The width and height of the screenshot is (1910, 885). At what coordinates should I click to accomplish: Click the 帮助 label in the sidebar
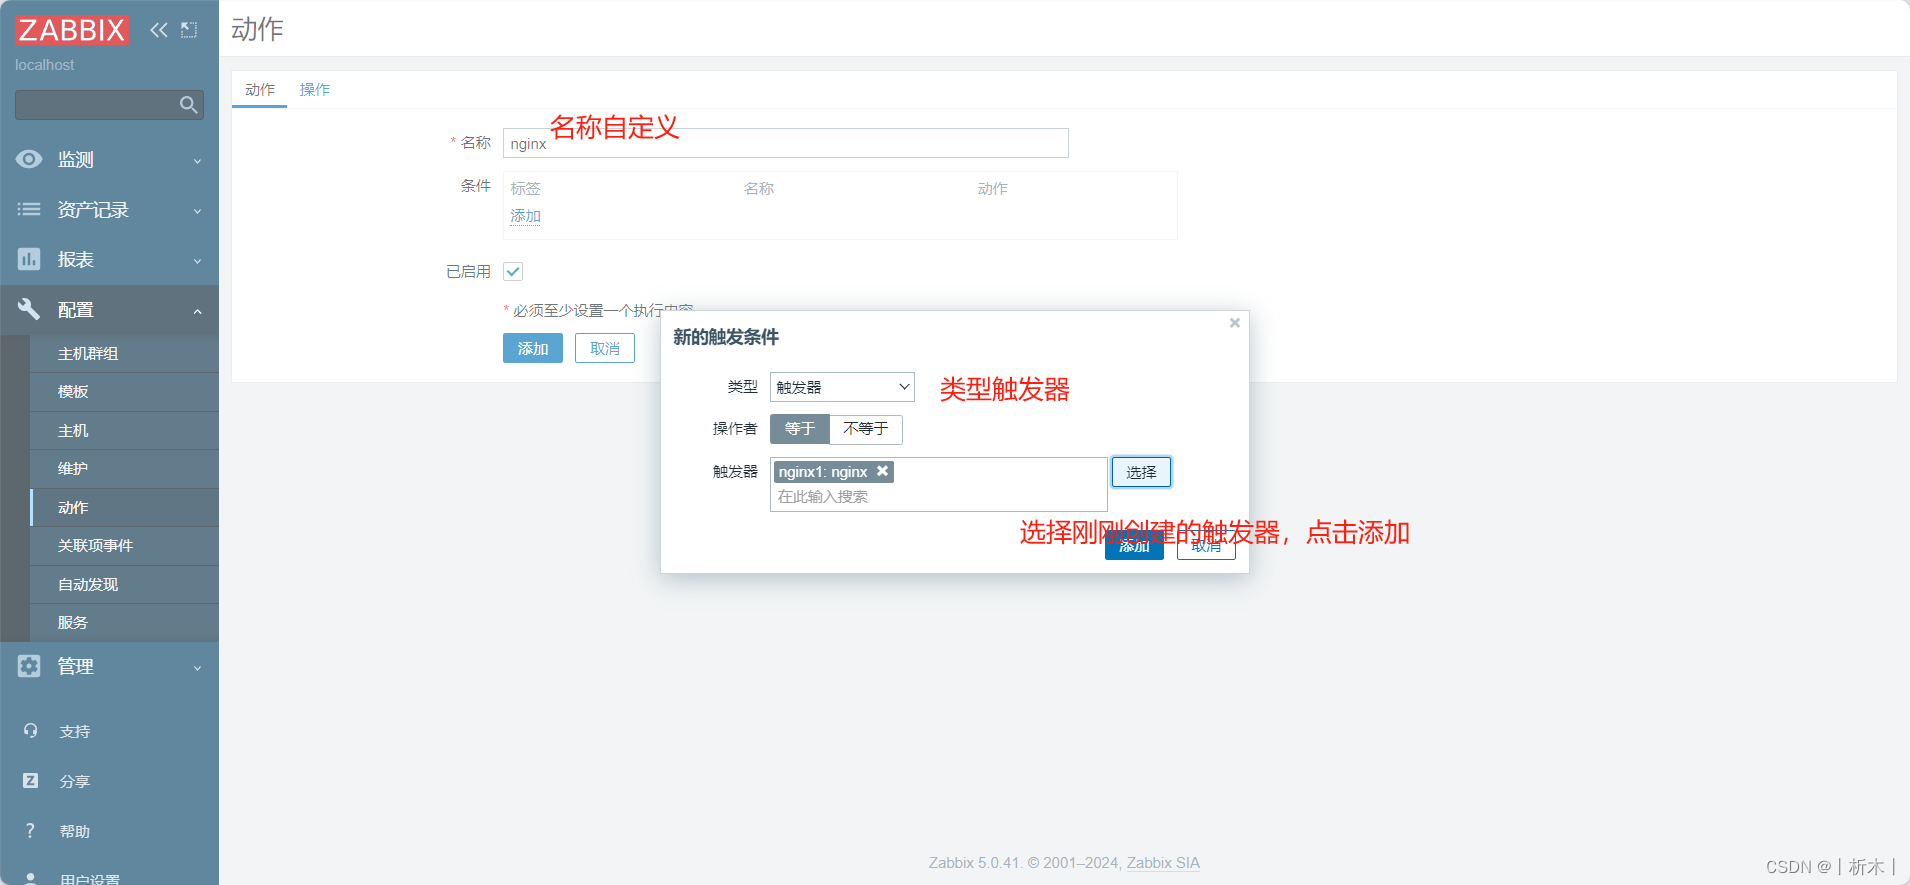pos(75,832)
